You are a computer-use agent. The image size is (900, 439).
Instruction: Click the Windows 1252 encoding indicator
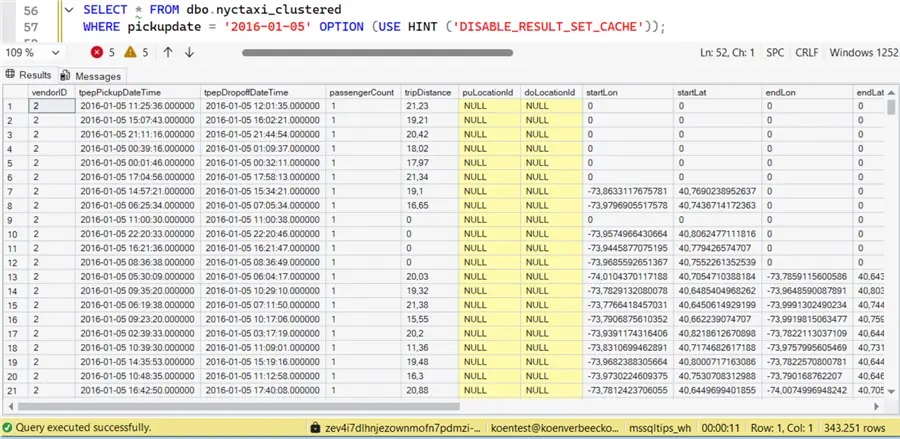pyautogui.click(x=863, y=52)
